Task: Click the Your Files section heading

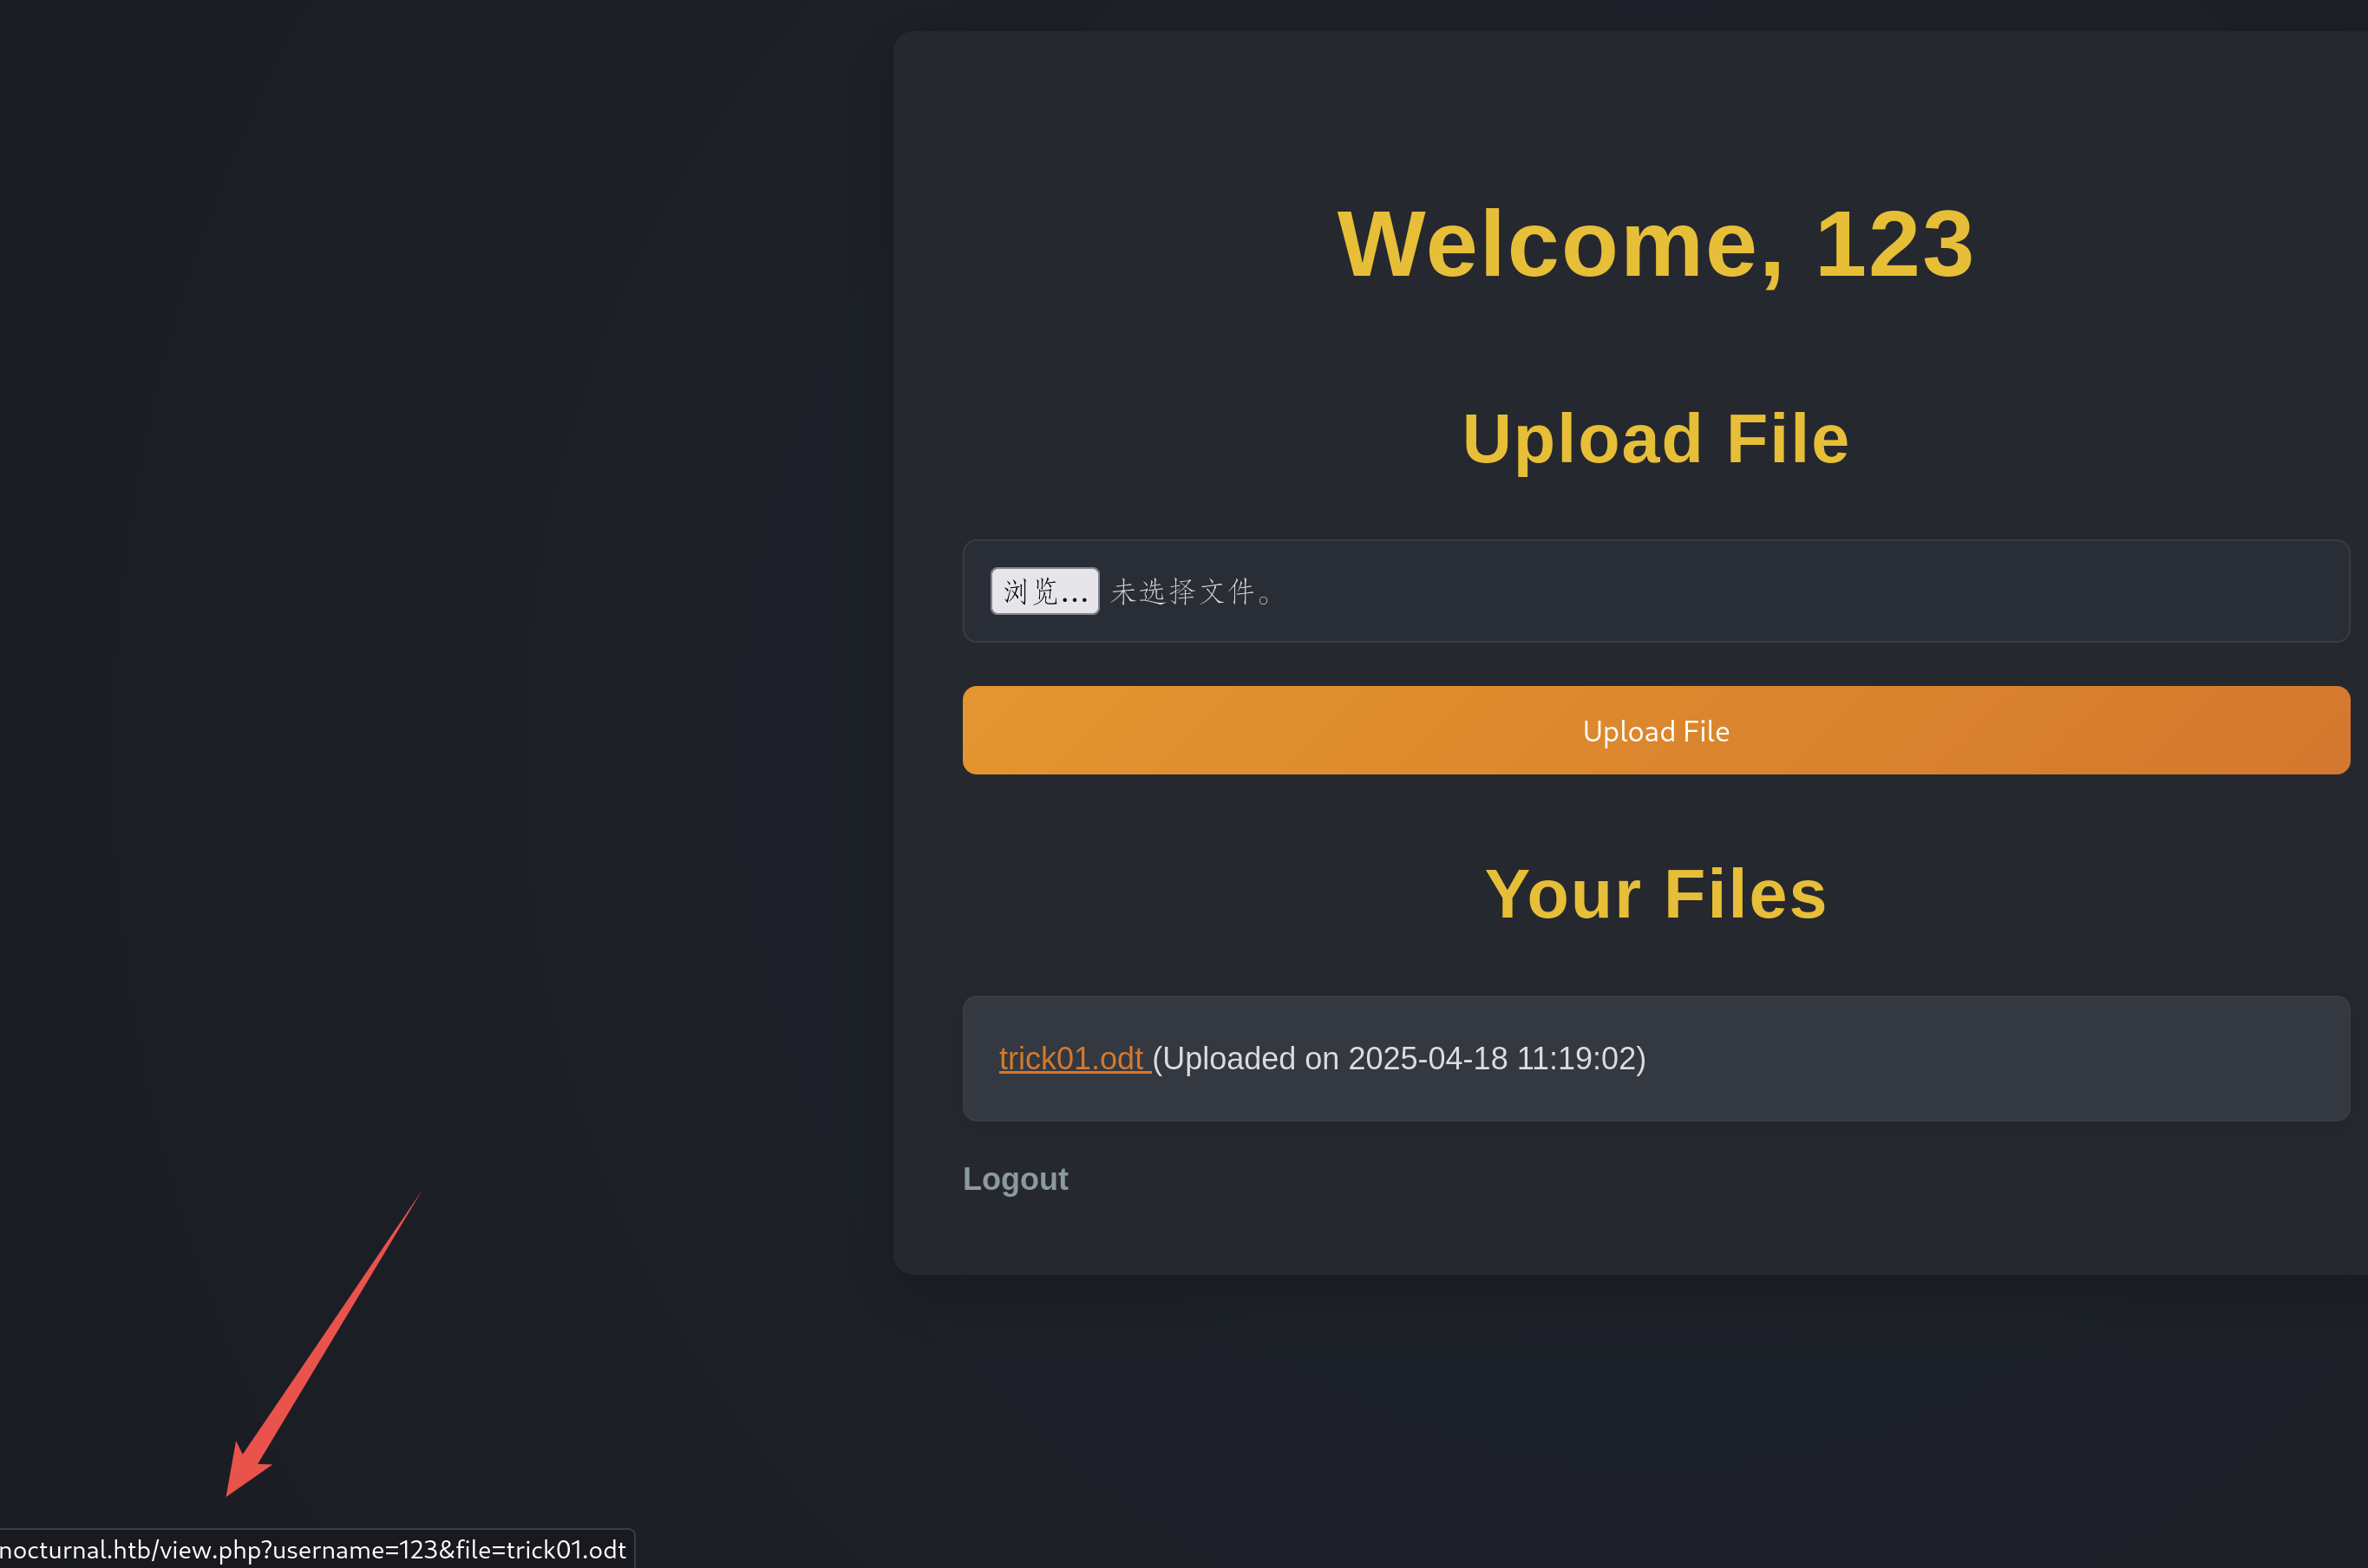Action: pyautogui.click(x=1655, y=894)
